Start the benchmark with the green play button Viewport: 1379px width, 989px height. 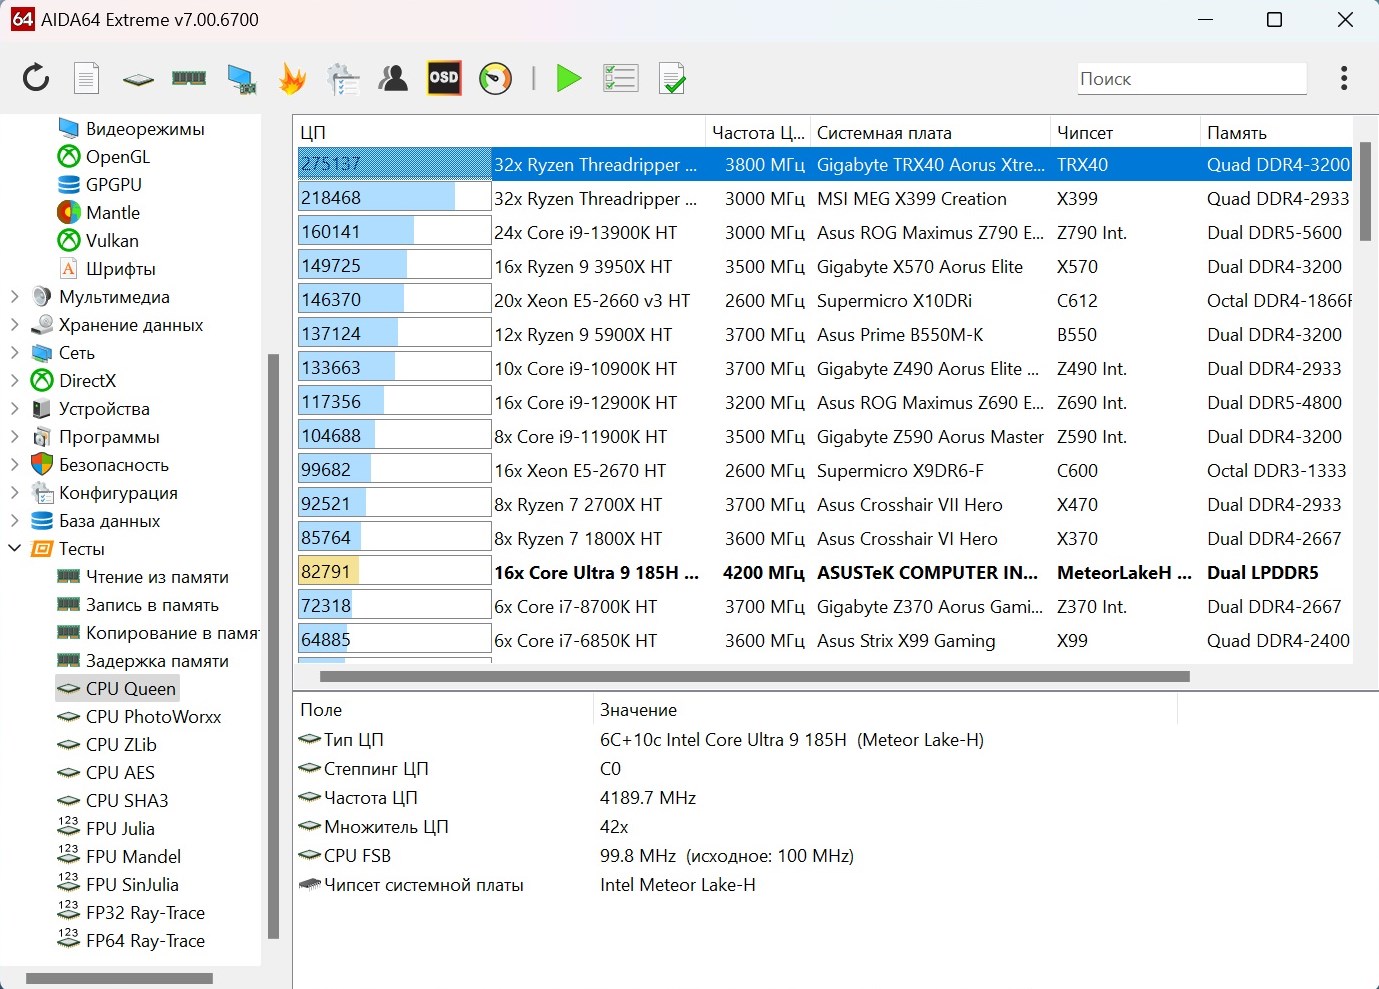tap(569, 78)
